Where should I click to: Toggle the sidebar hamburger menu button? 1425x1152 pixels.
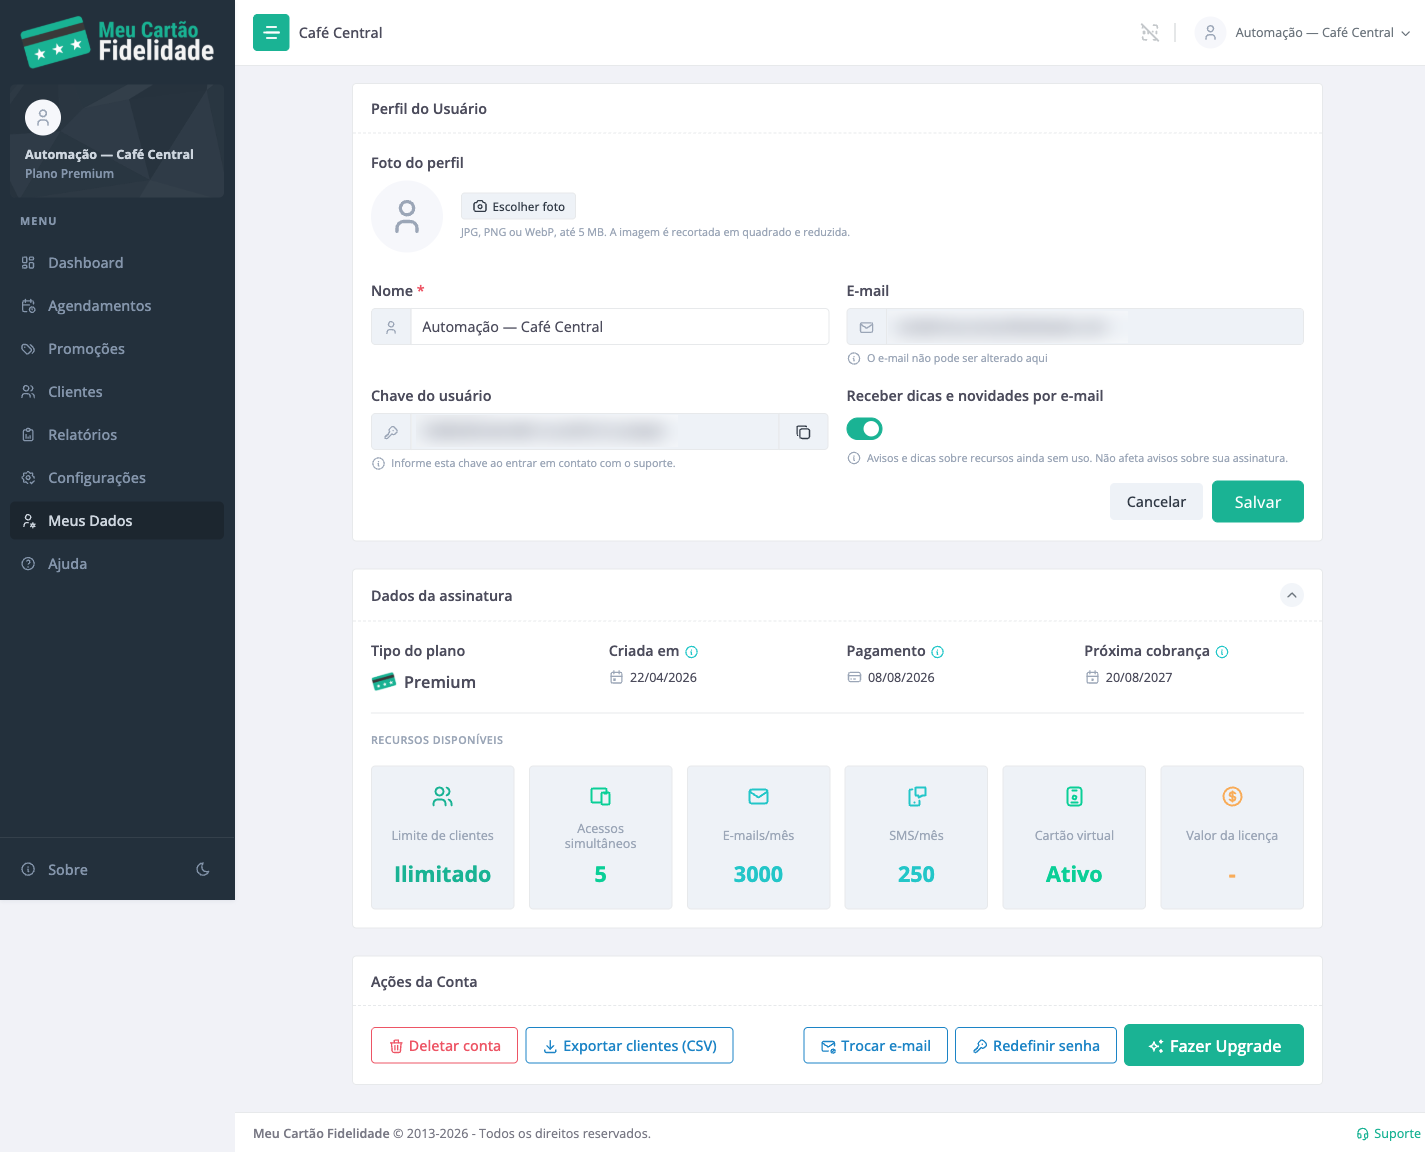click(271, 33)
